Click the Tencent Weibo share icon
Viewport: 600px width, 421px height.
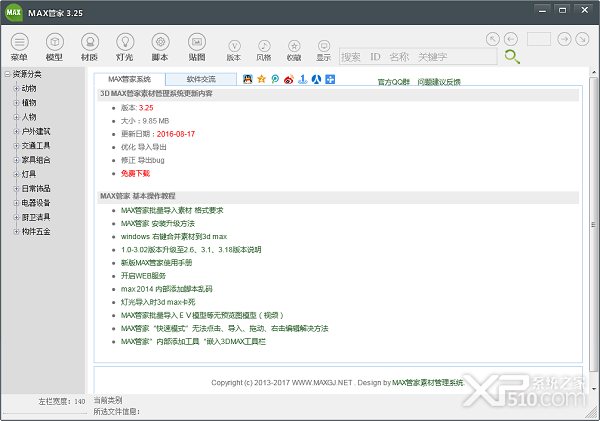click(x=275, y=79)
